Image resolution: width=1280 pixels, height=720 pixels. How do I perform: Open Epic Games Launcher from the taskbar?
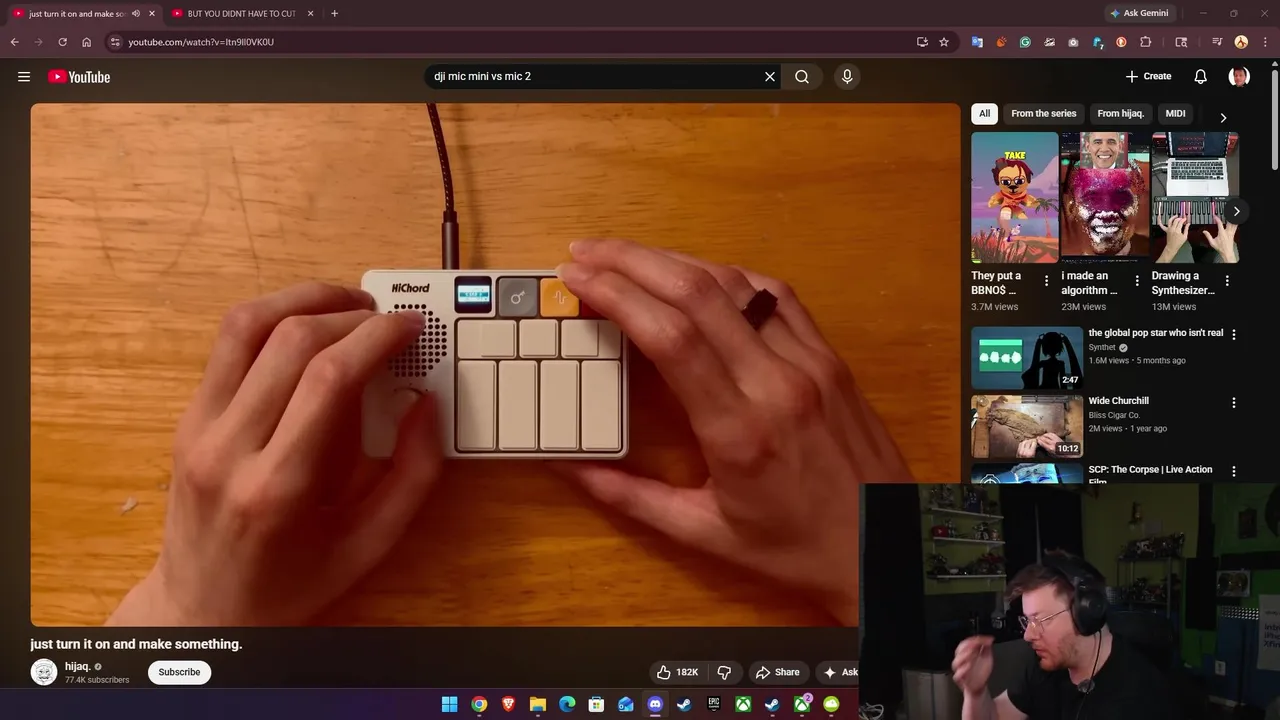click(714, 705)
